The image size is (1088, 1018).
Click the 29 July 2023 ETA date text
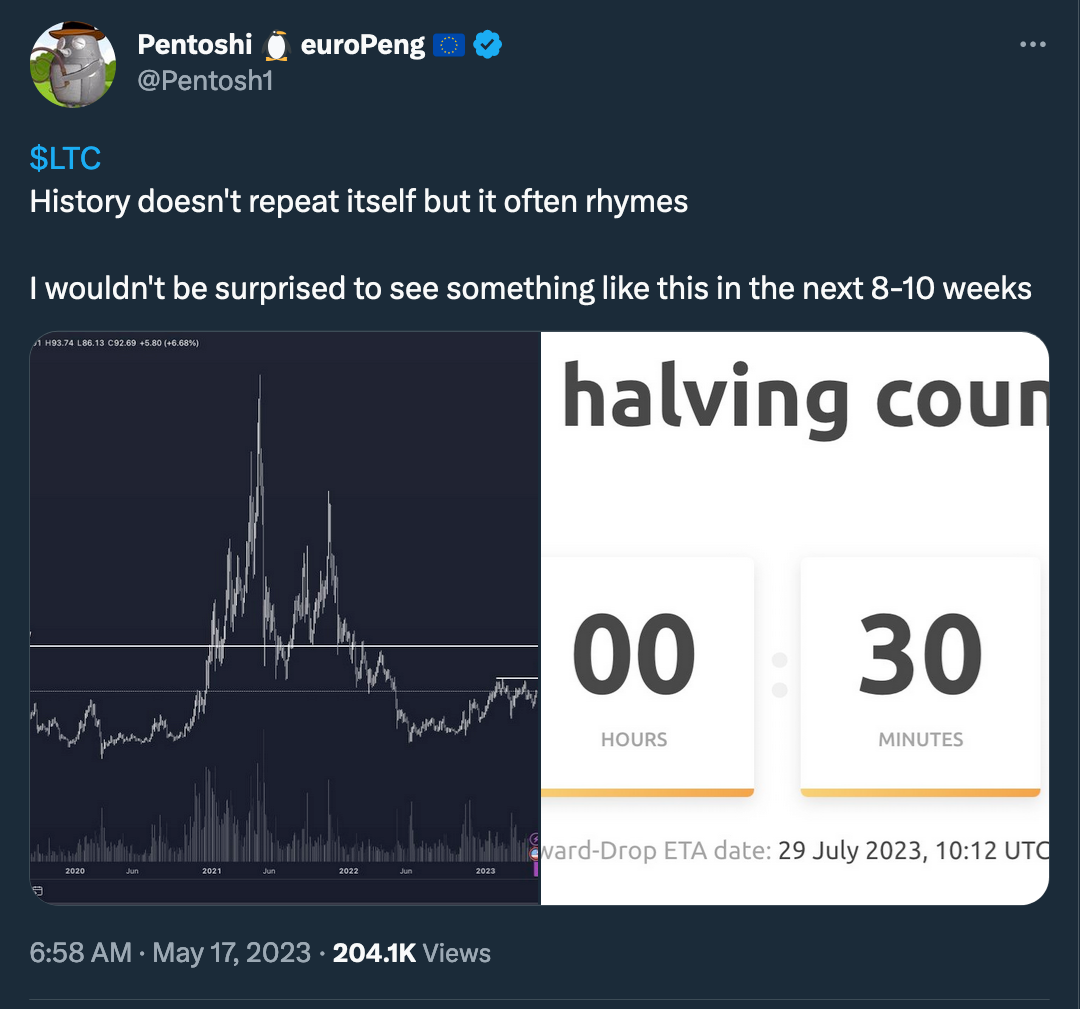pos(852,850)
